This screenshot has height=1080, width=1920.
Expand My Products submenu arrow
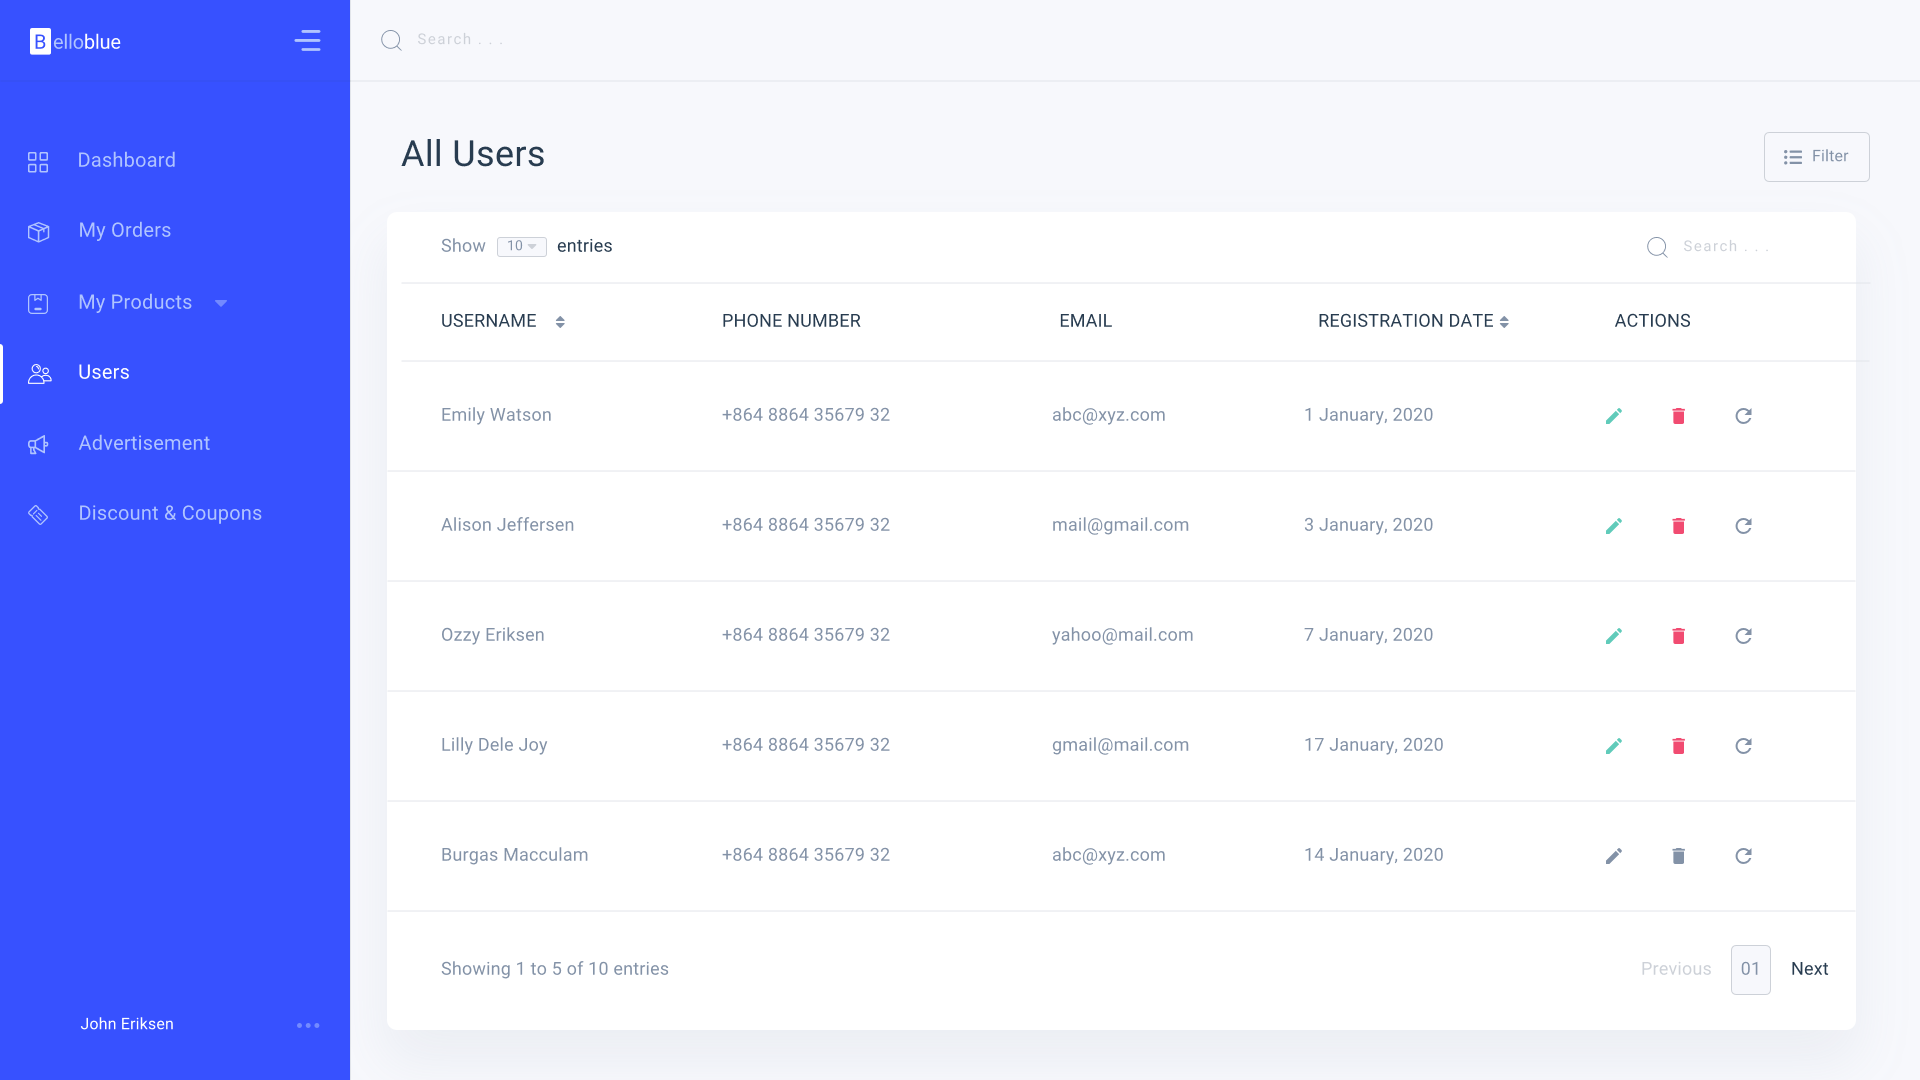pos(221,303)
